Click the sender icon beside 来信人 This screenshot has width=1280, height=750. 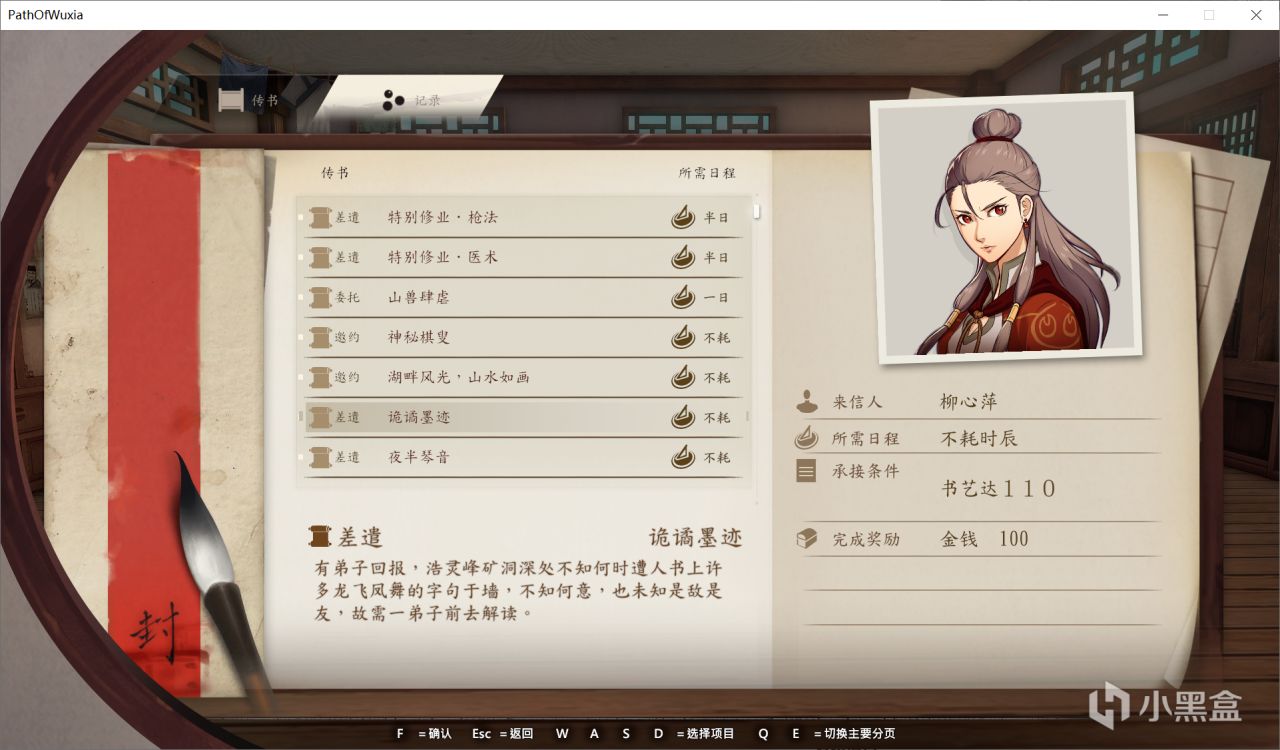click(806, 401)
